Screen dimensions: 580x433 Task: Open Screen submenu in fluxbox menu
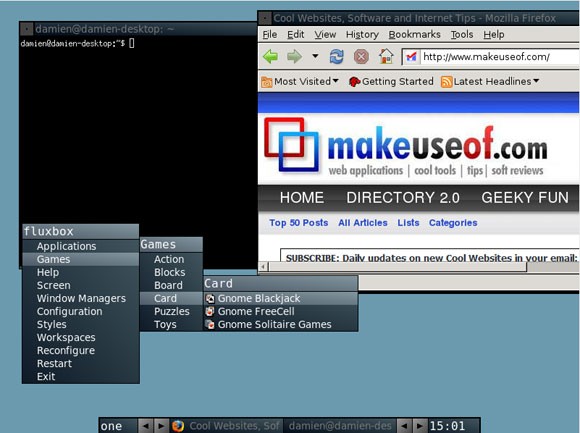pos(80,285)
